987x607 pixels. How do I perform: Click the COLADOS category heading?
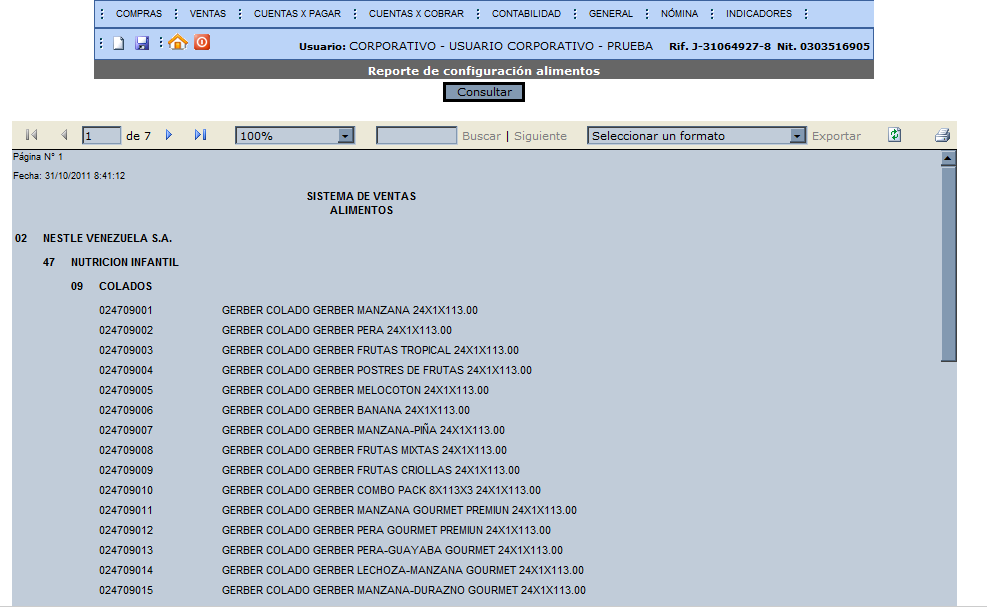pos(125,286)
